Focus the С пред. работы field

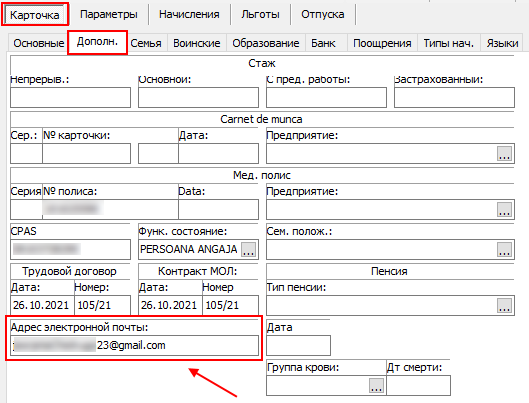coord(326,97)
